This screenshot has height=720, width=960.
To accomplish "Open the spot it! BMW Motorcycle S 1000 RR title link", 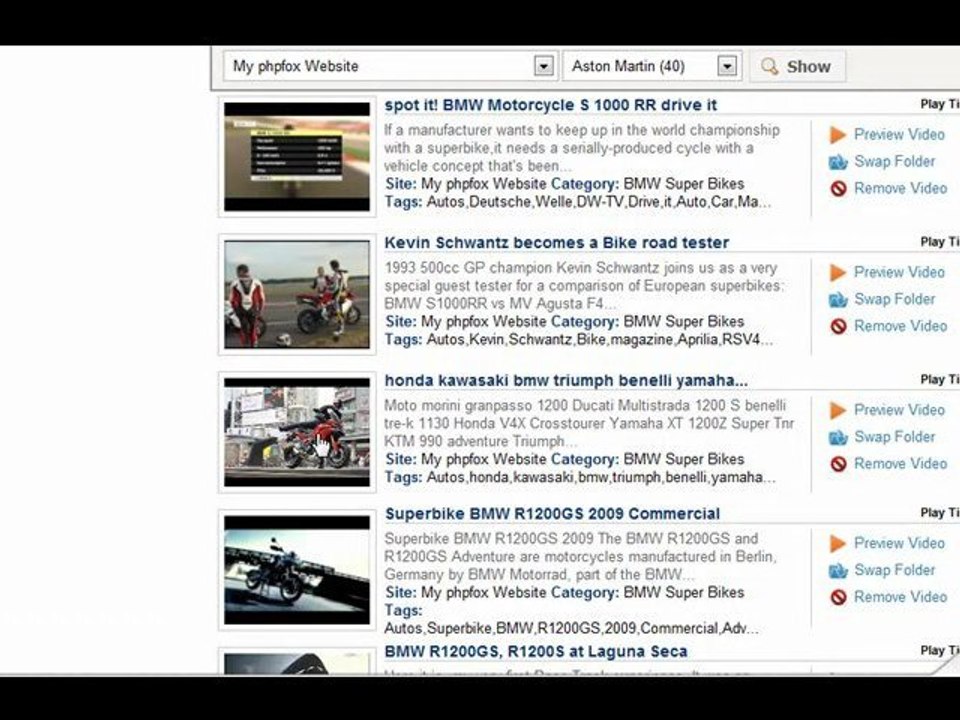I will click(x=550, y=105).
